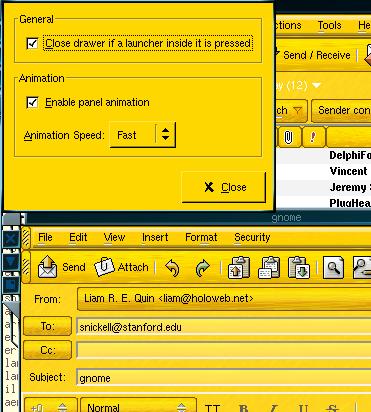Click the gnome title bar of composer

199,218
